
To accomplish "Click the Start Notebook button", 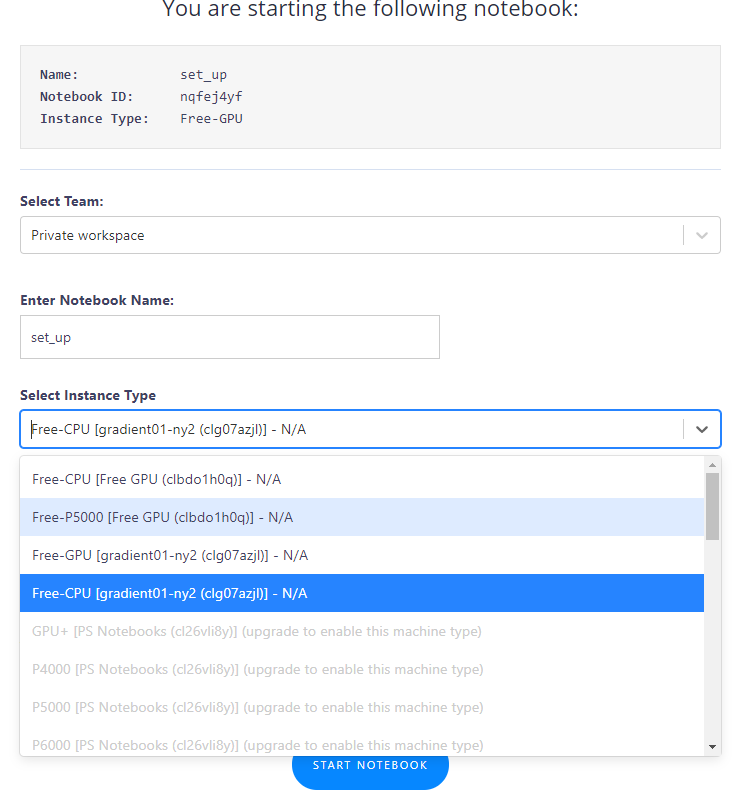I will (x=370, y=772).
